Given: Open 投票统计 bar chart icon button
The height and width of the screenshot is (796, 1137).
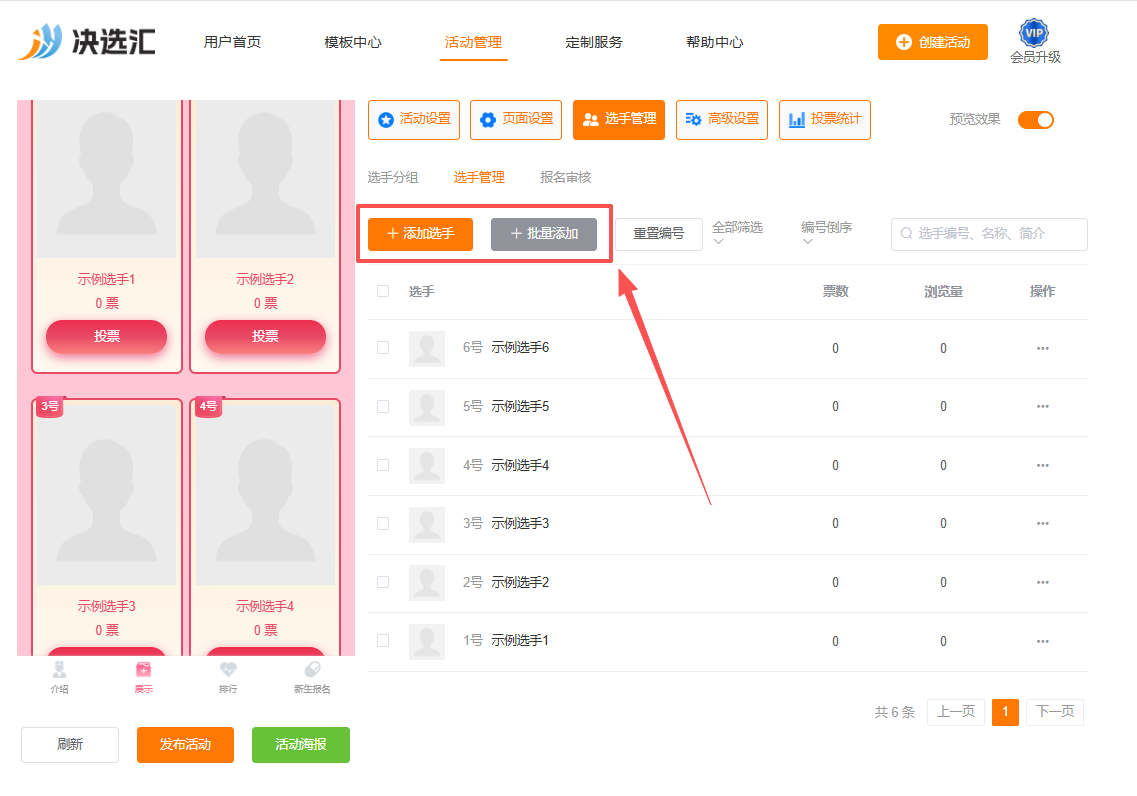Looking at the screenshot, I should coord(824,120).
